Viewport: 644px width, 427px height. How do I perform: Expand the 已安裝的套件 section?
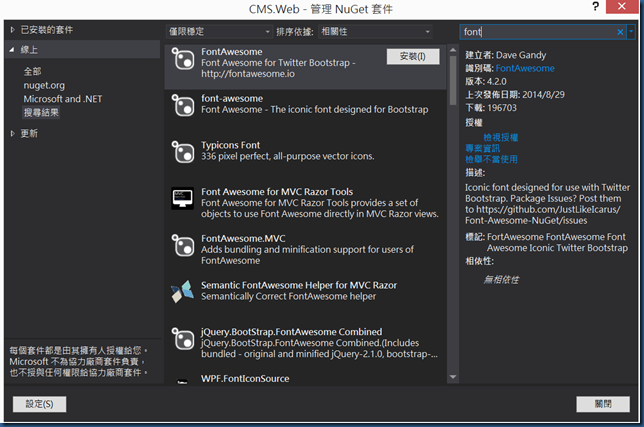tap(12, 30)
